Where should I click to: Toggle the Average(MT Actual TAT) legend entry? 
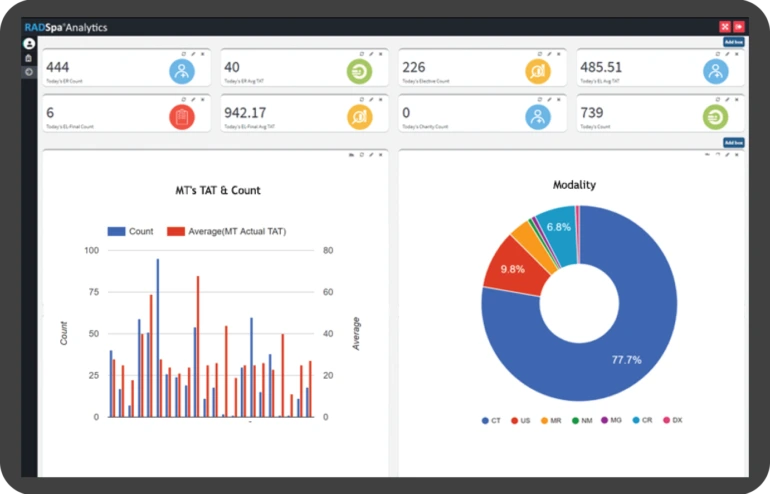pos(226,231)
